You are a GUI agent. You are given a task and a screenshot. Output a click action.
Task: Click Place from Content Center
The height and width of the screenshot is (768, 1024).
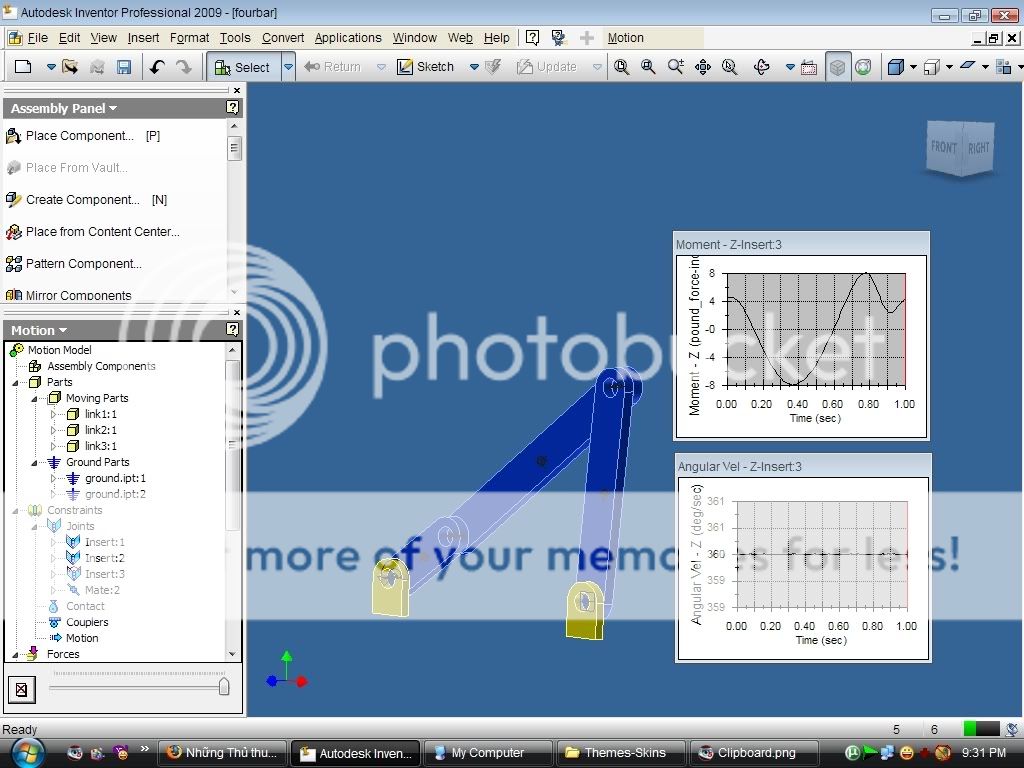pos(92,232)
